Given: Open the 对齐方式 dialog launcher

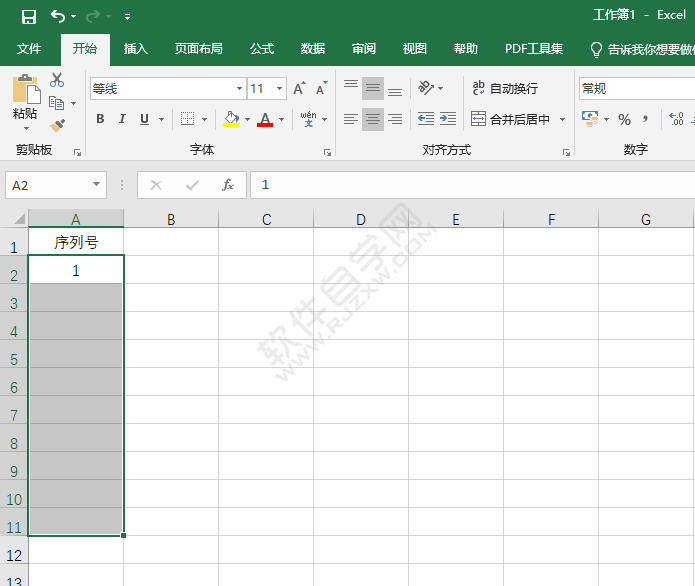Looking at the screenshot, I should [566, 152].
